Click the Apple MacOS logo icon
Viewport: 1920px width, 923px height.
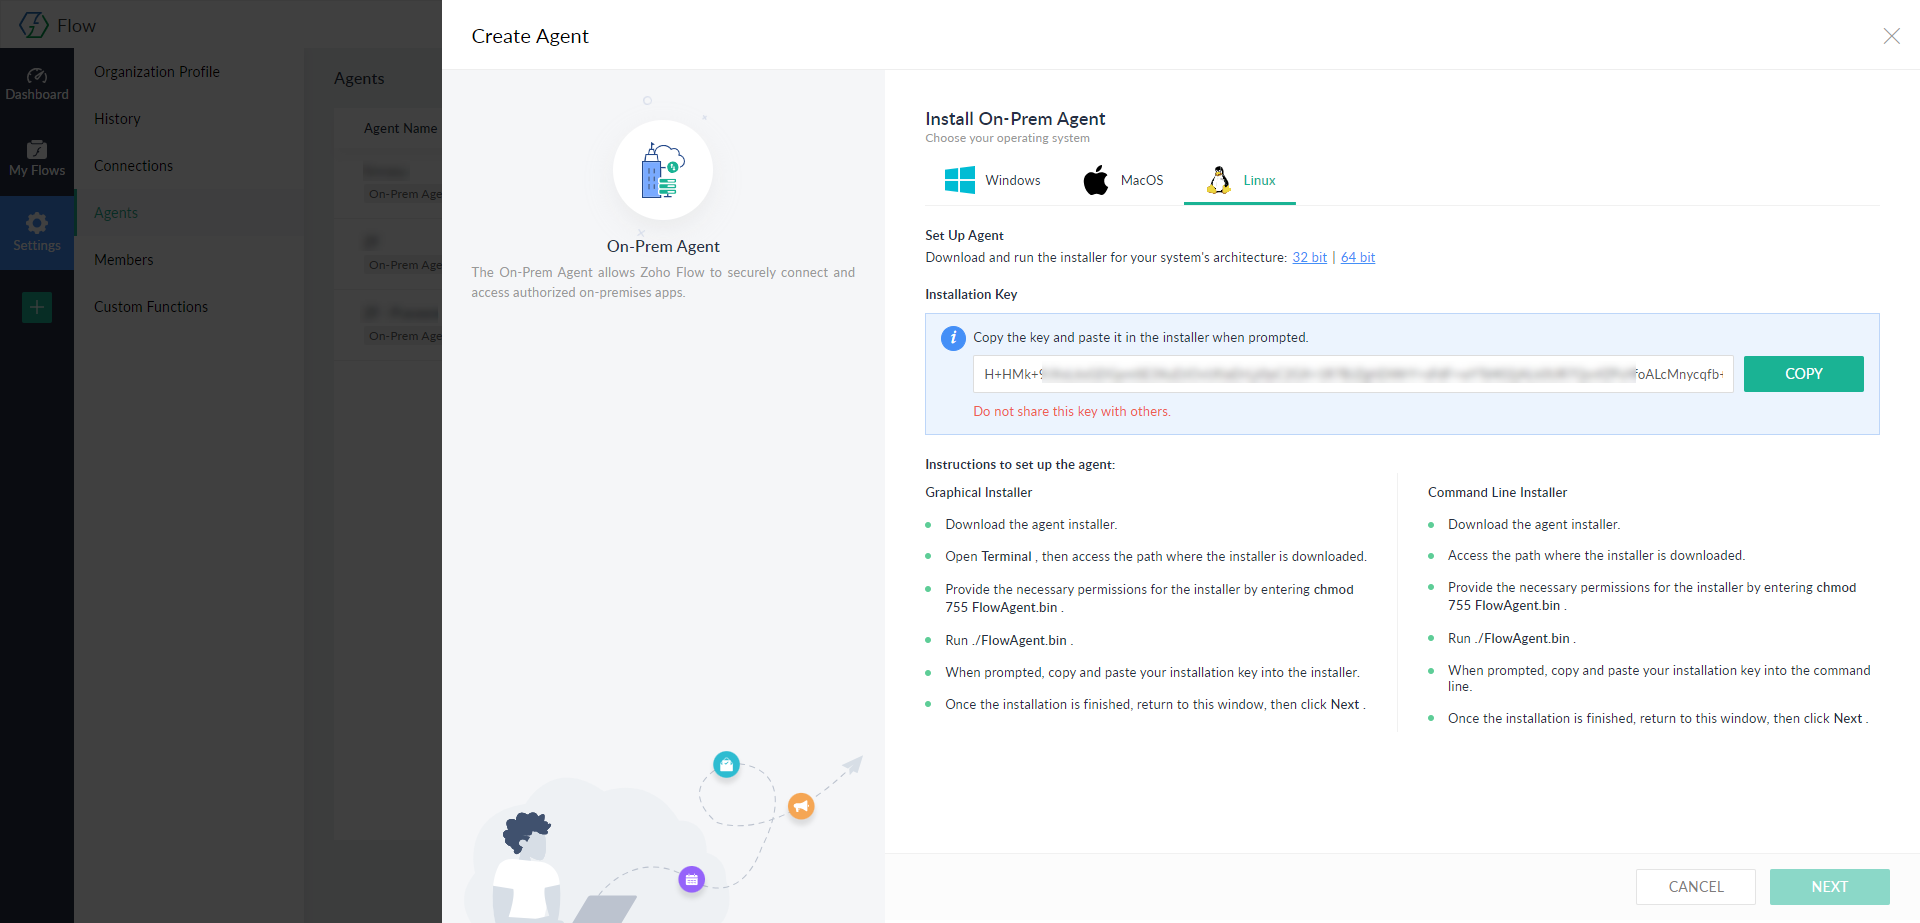(1096, 180)
